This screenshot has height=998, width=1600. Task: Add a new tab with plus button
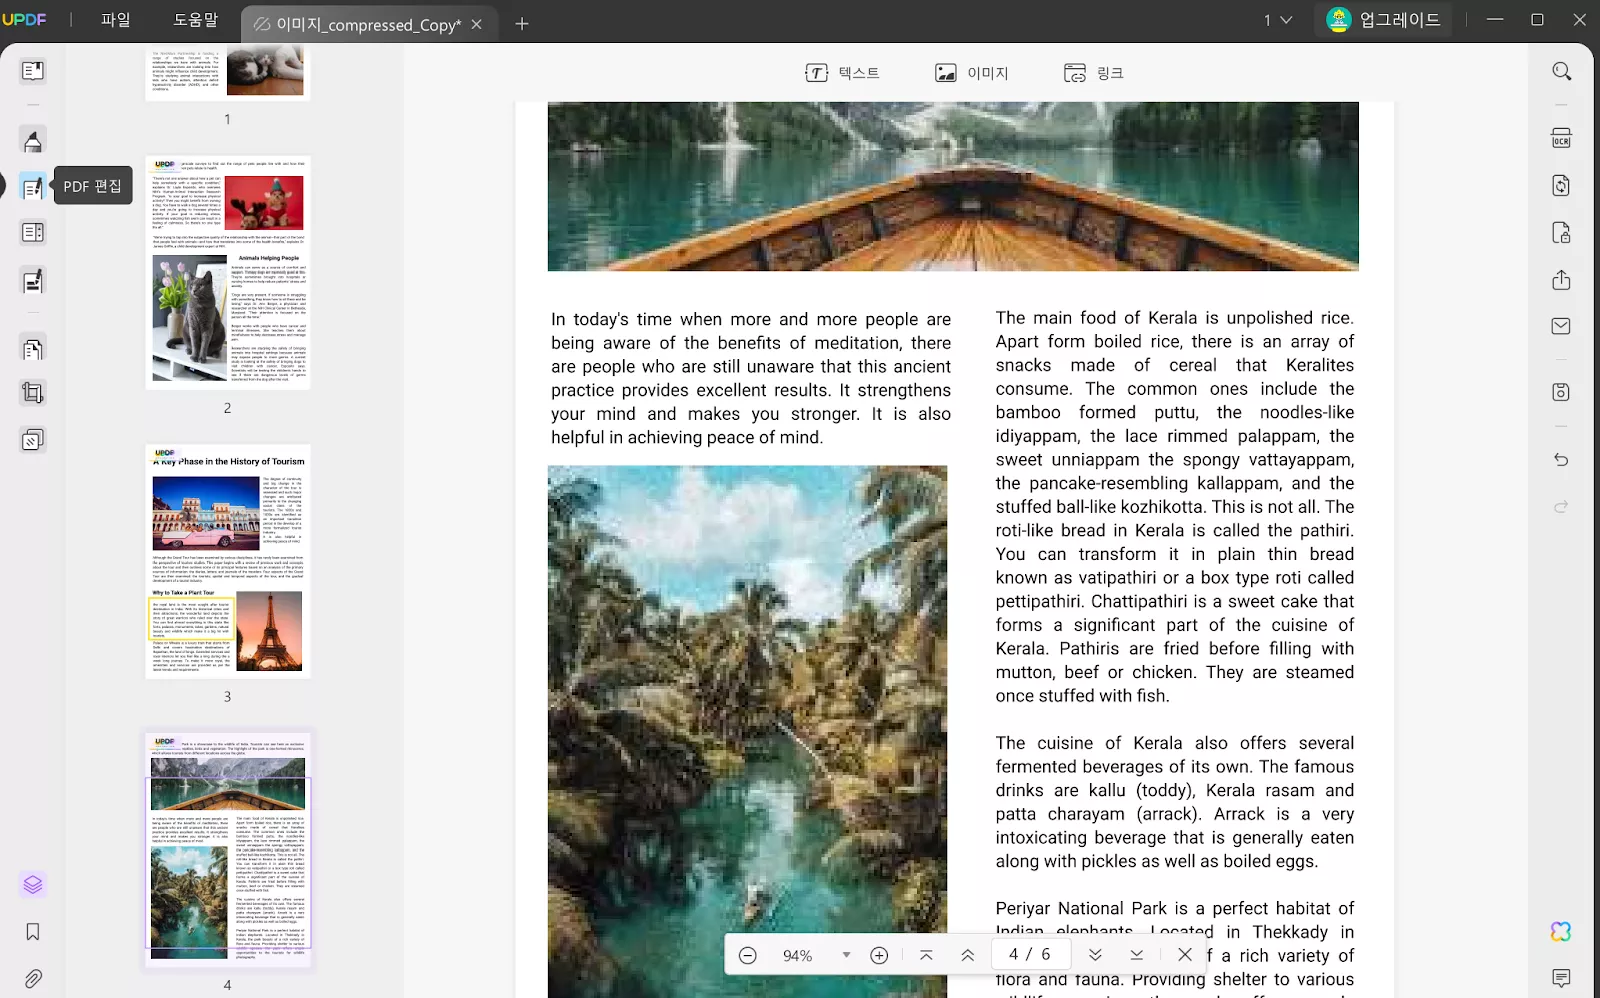coord(522,24)
